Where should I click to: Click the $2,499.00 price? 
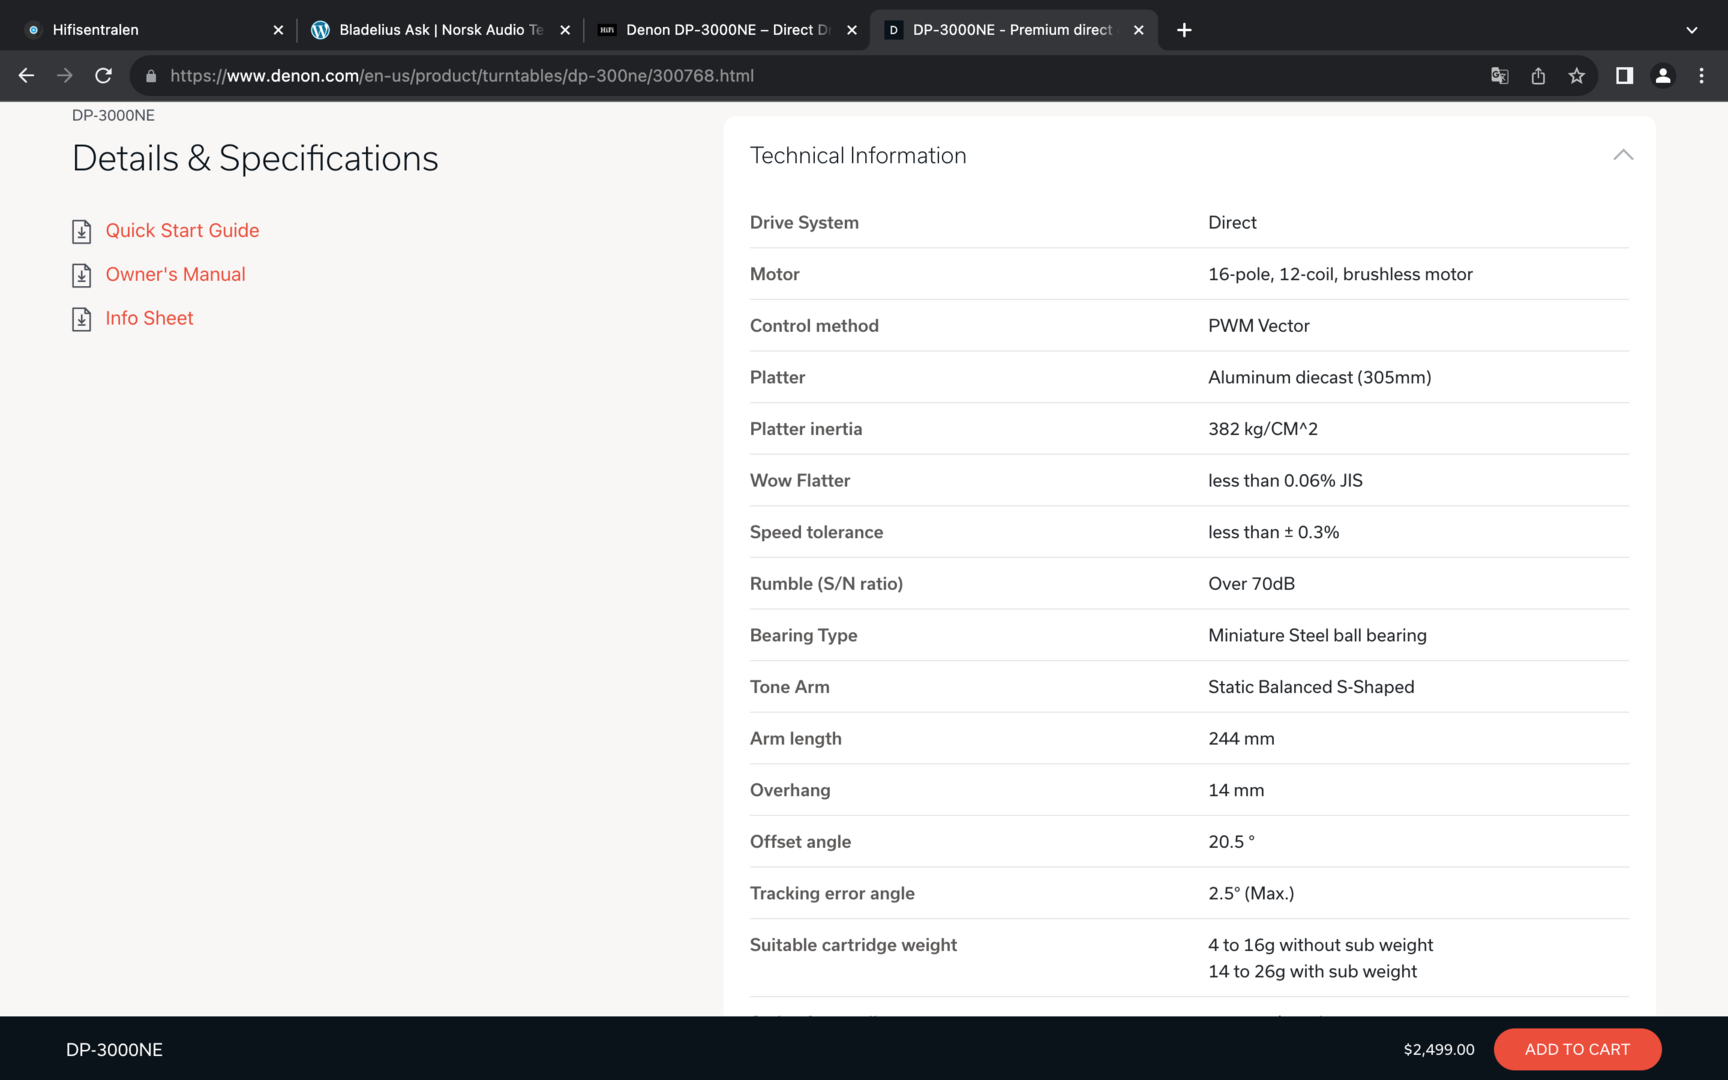(x=1439, y=1049)
